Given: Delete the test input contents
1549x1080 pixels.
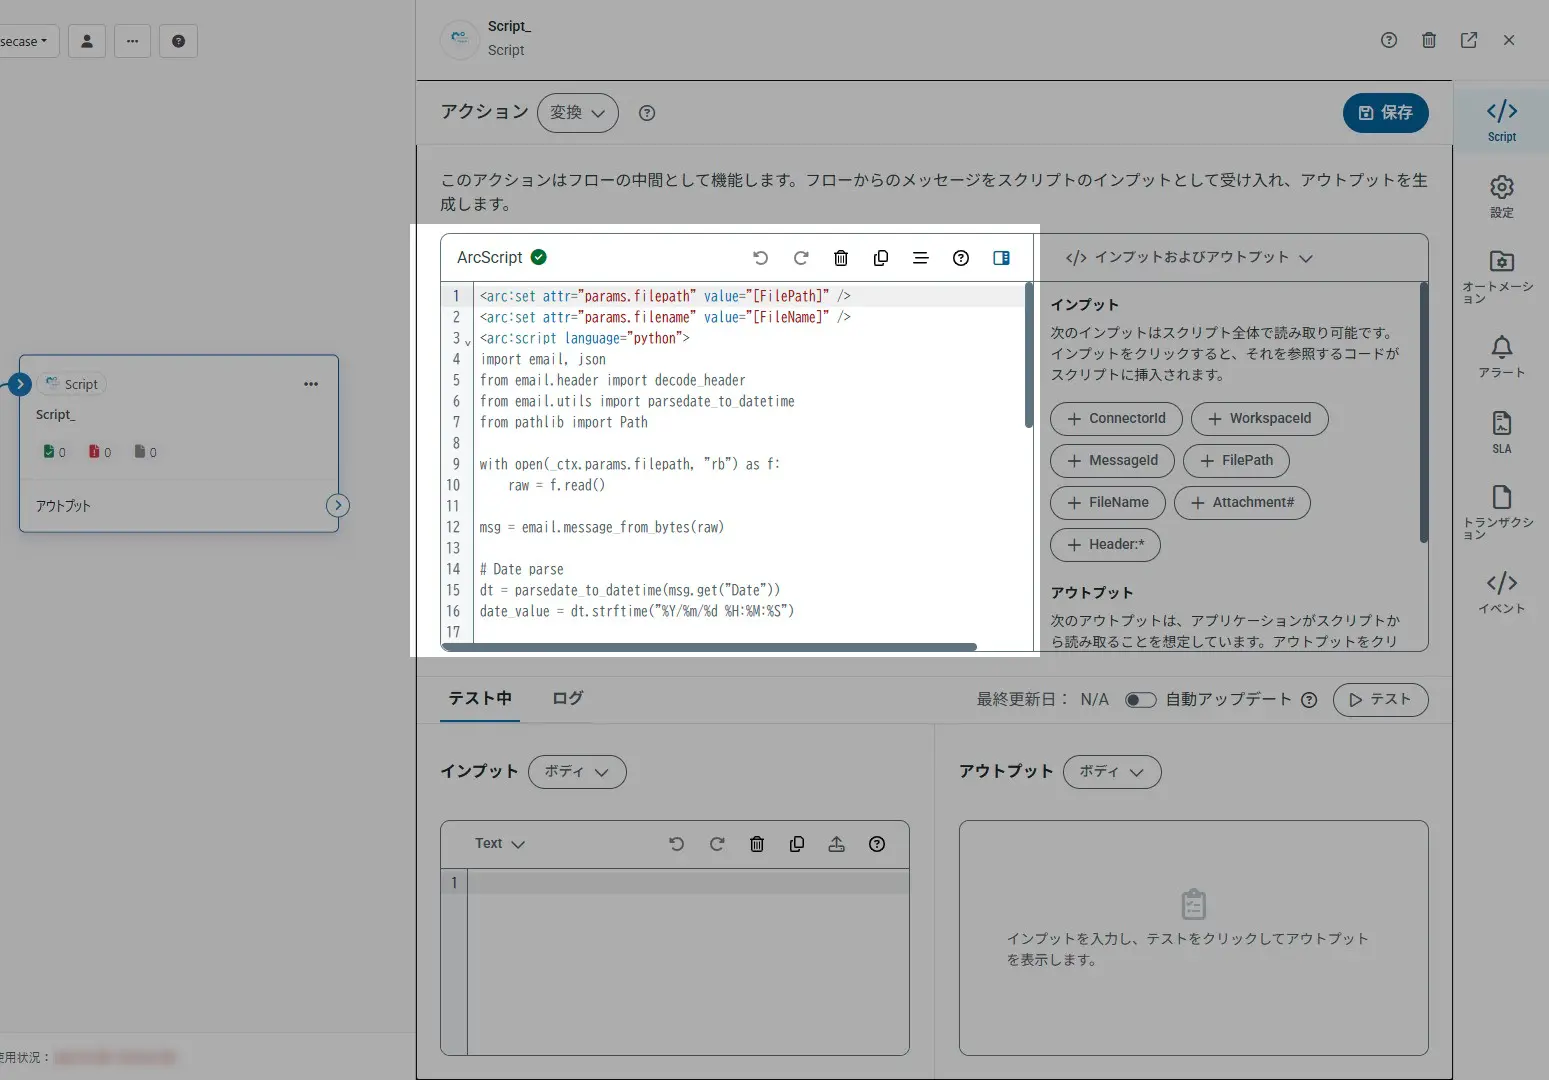Looking at the screenshot, I should point(757,843).
